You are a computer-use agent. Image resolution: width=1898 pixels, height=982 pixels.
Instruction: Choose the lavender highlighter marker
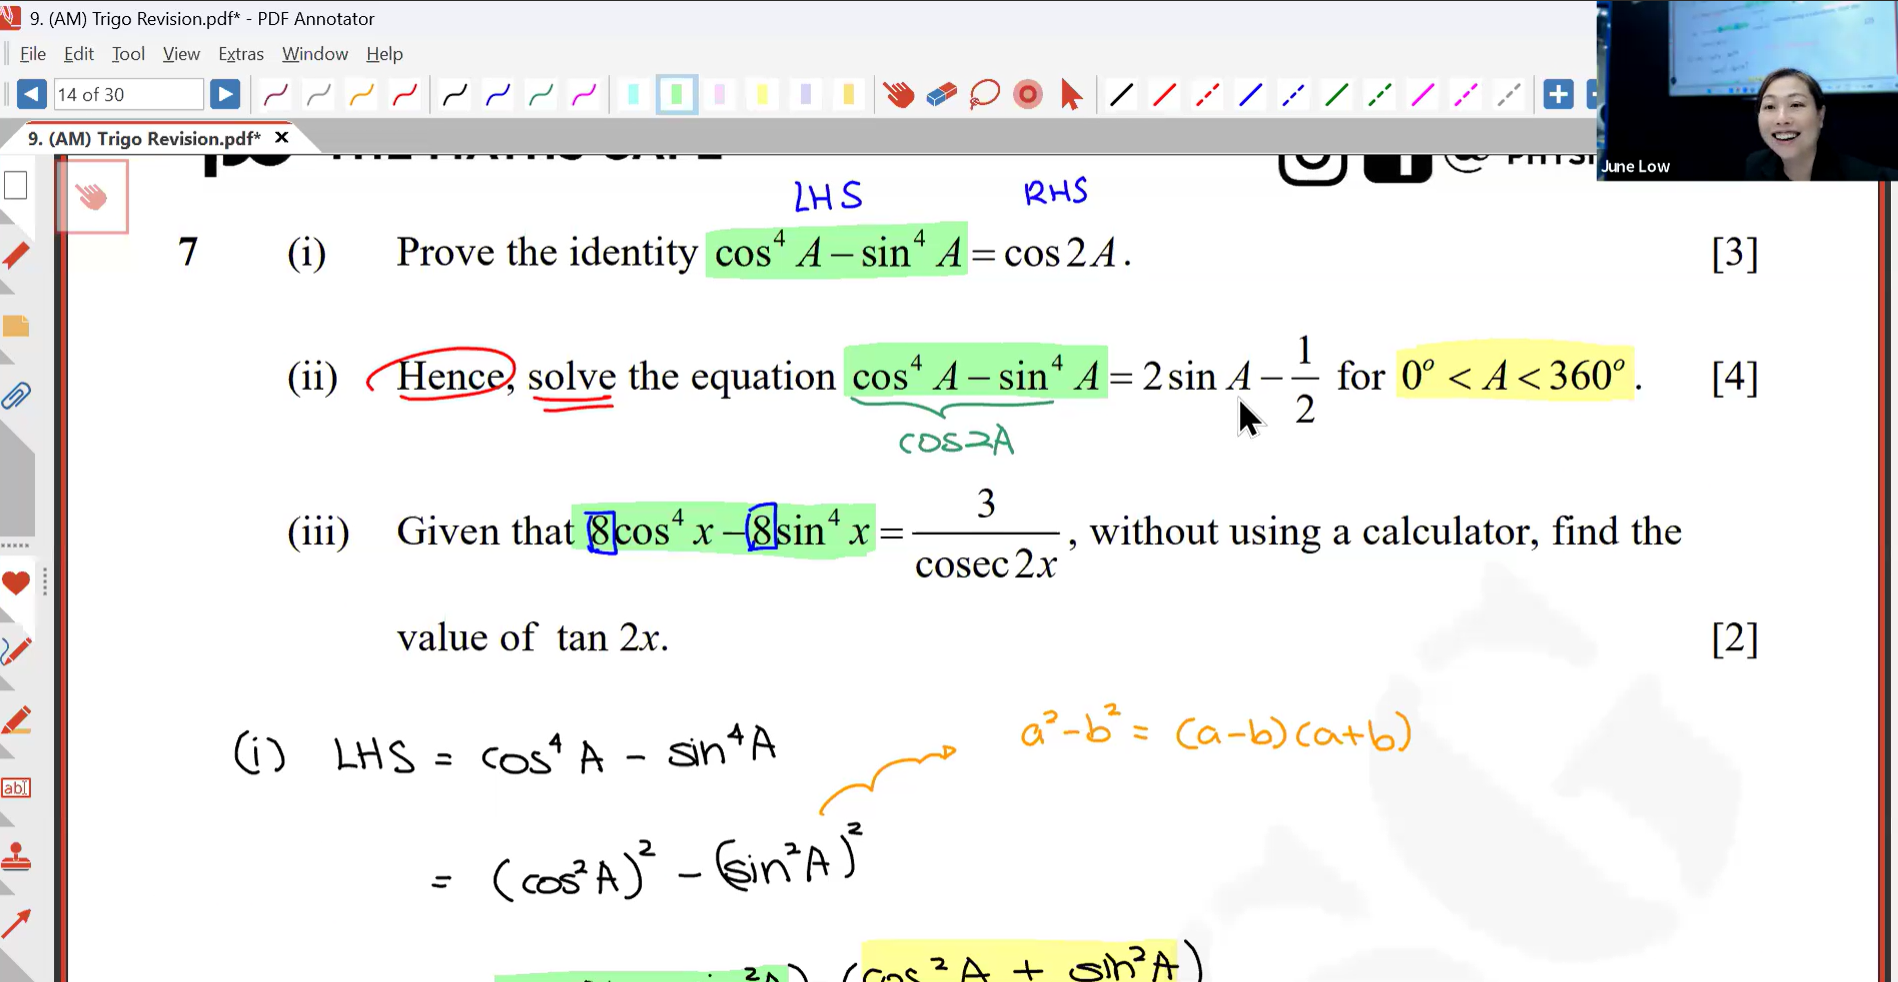click(x=805, y=95)
